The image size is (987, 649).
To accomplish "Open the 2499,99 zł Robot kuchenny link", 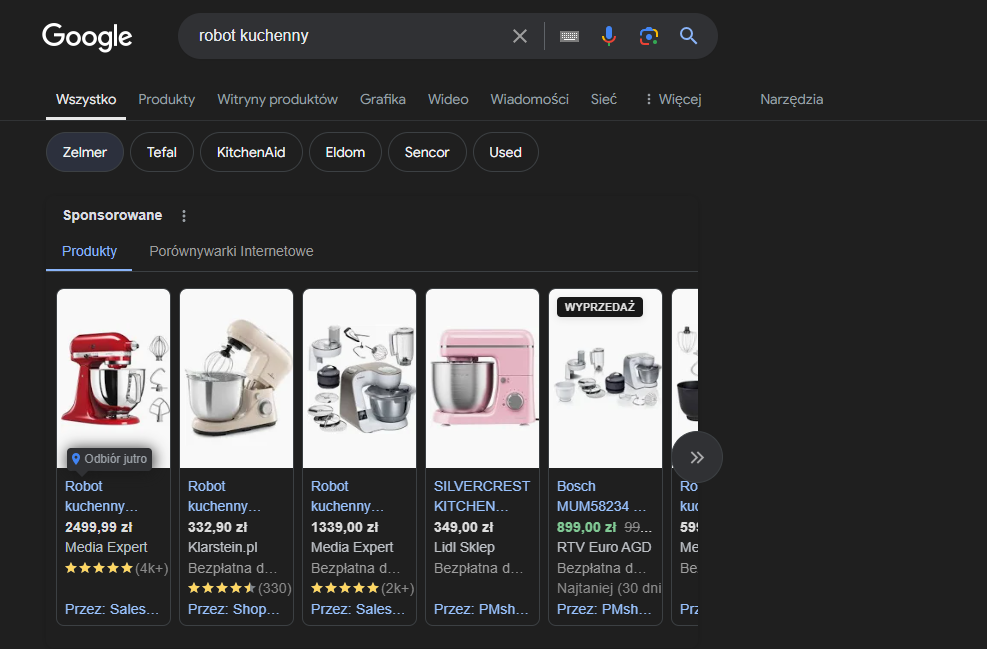I will pos(101,496).
